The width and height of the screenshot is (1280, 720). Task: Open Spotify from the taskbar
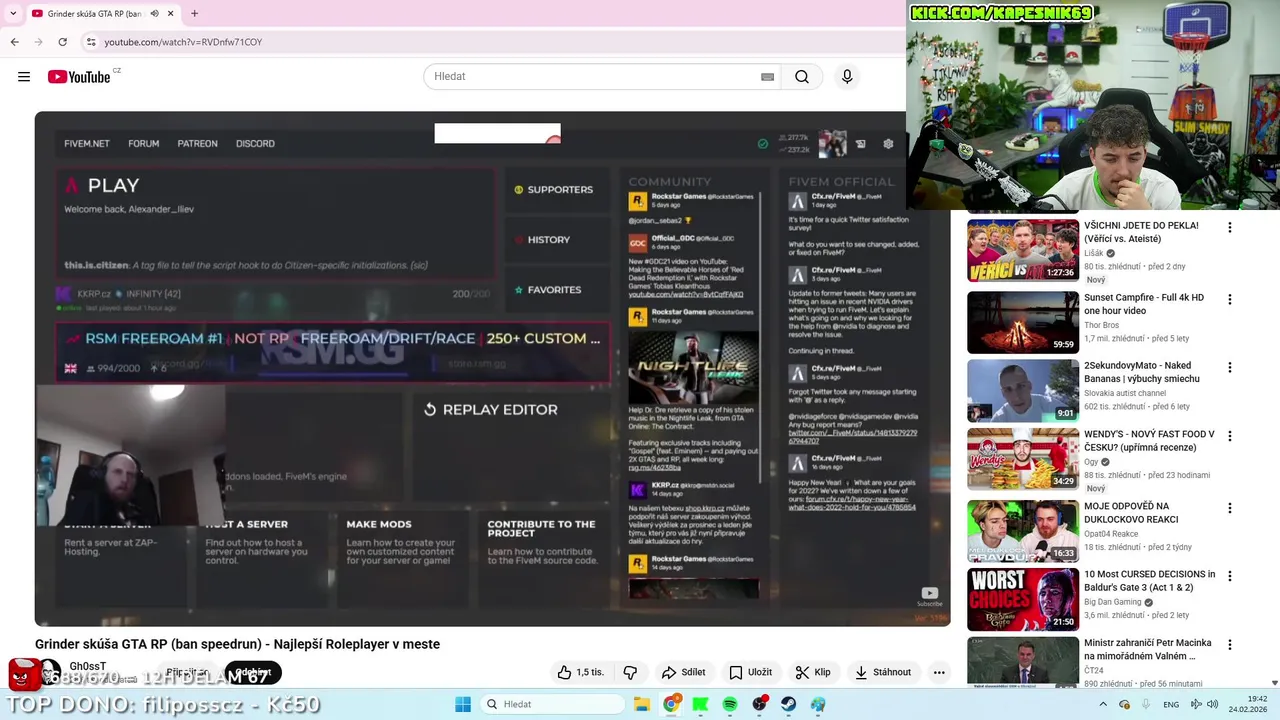(730, 704)
